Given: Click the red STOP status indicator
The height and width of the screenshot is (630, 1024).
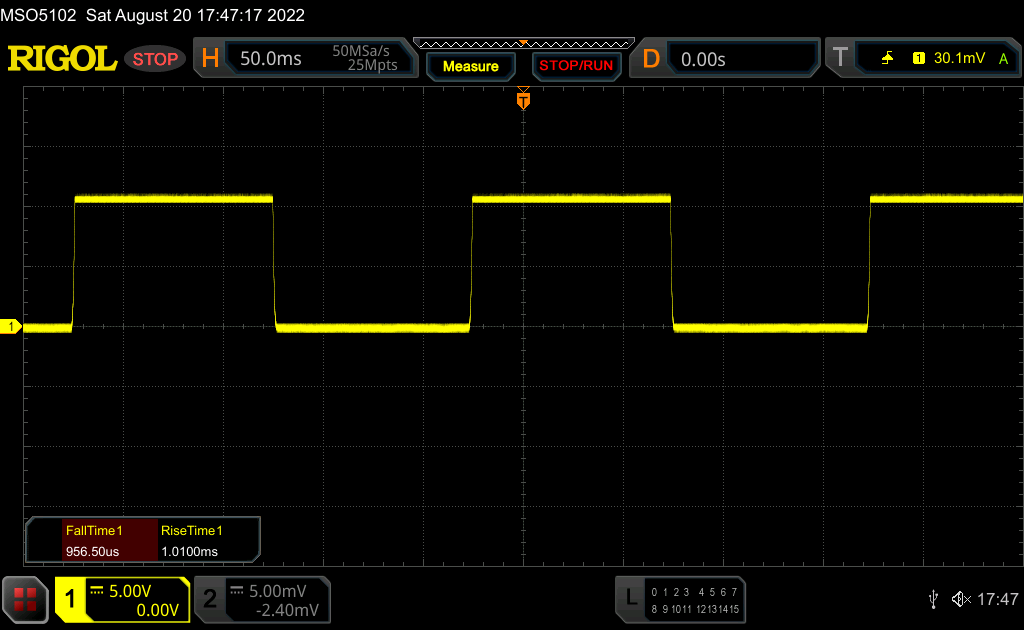Looking at the screenshot, I should 155,59.
